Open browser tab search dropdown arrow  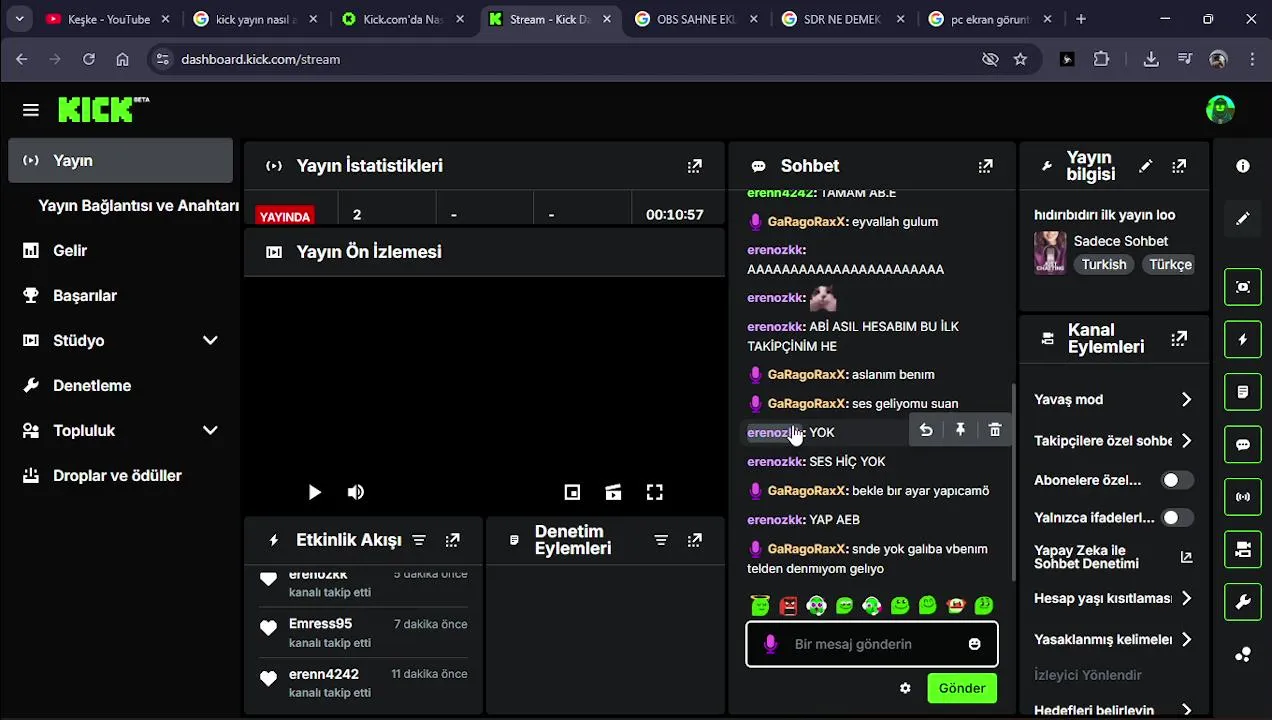click(19, 19)
